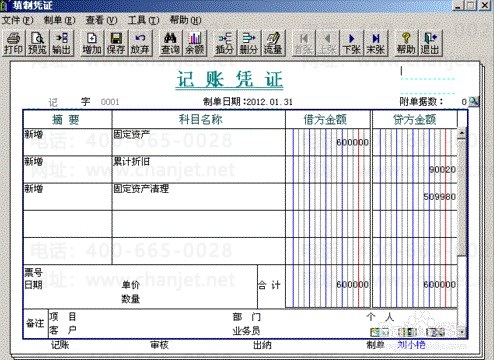Discard changes with 放弃 icon
Image resolution: width=494 pixels, height=360 pixels.
point(140,43)
